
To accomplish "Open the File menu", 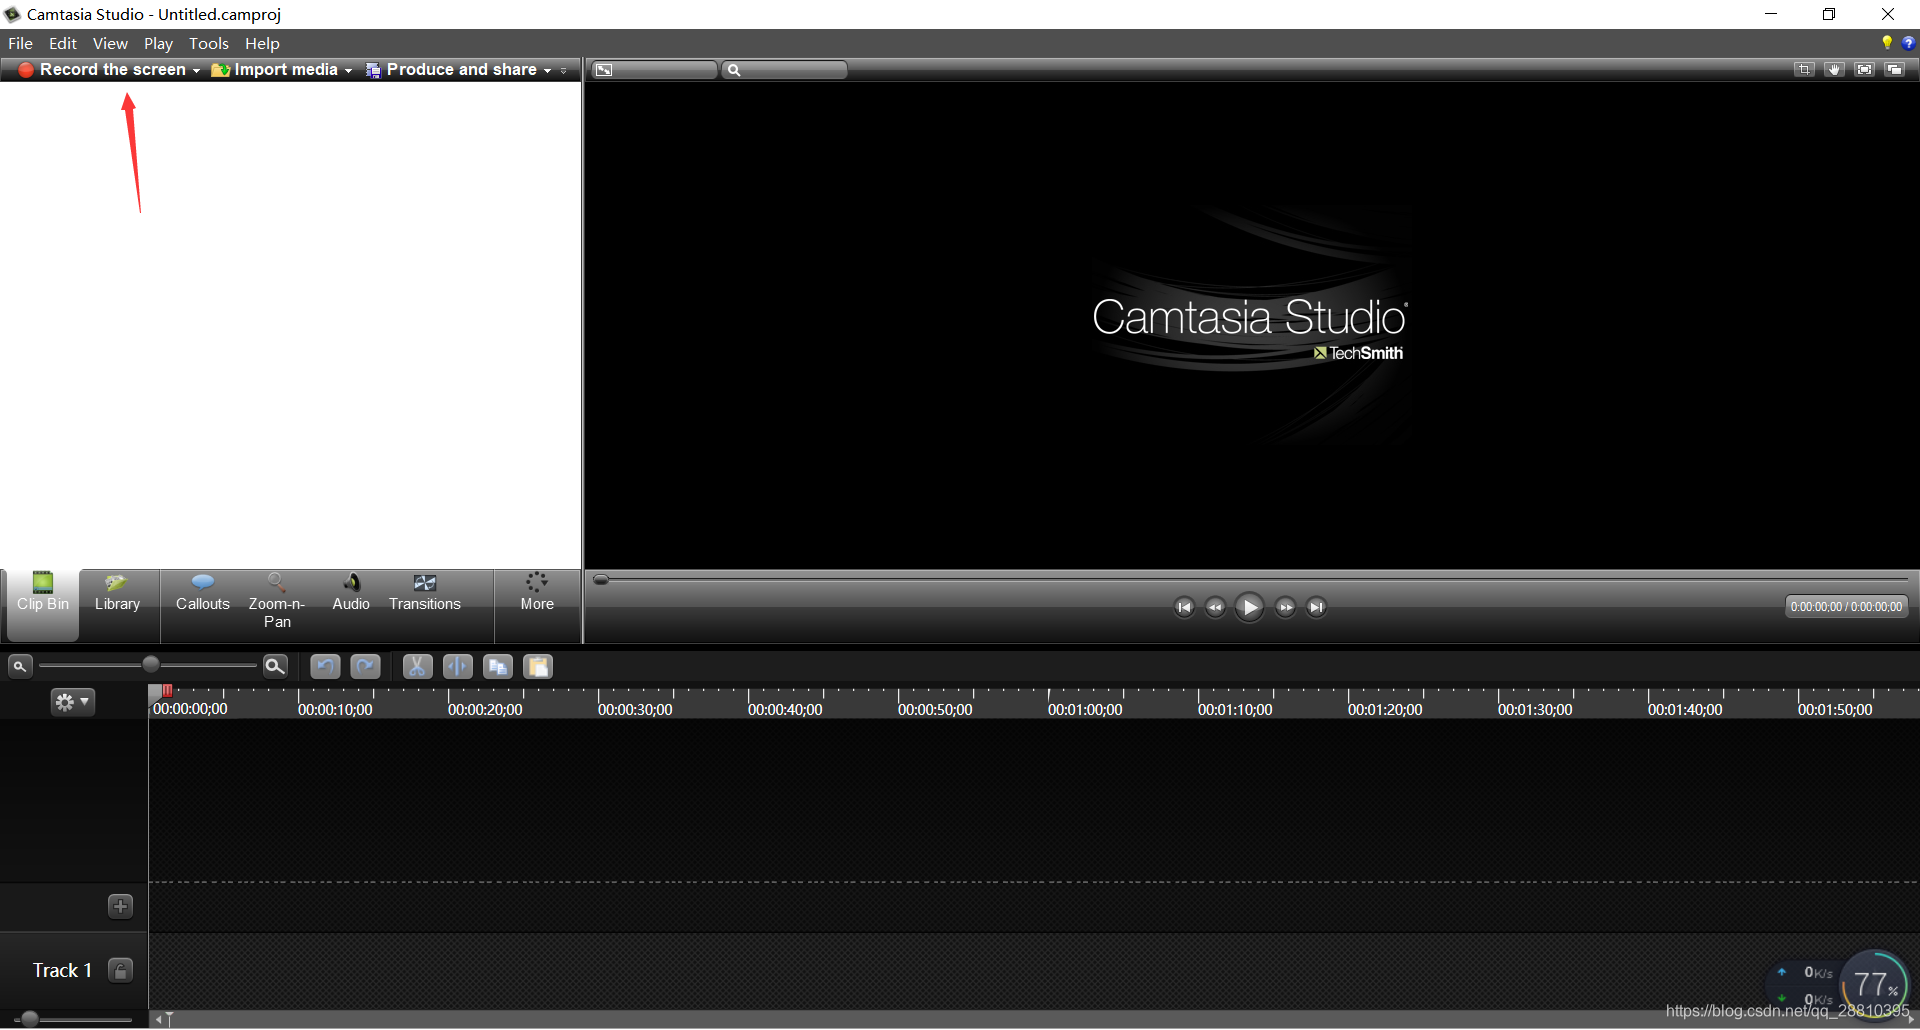I will (20, 44).
